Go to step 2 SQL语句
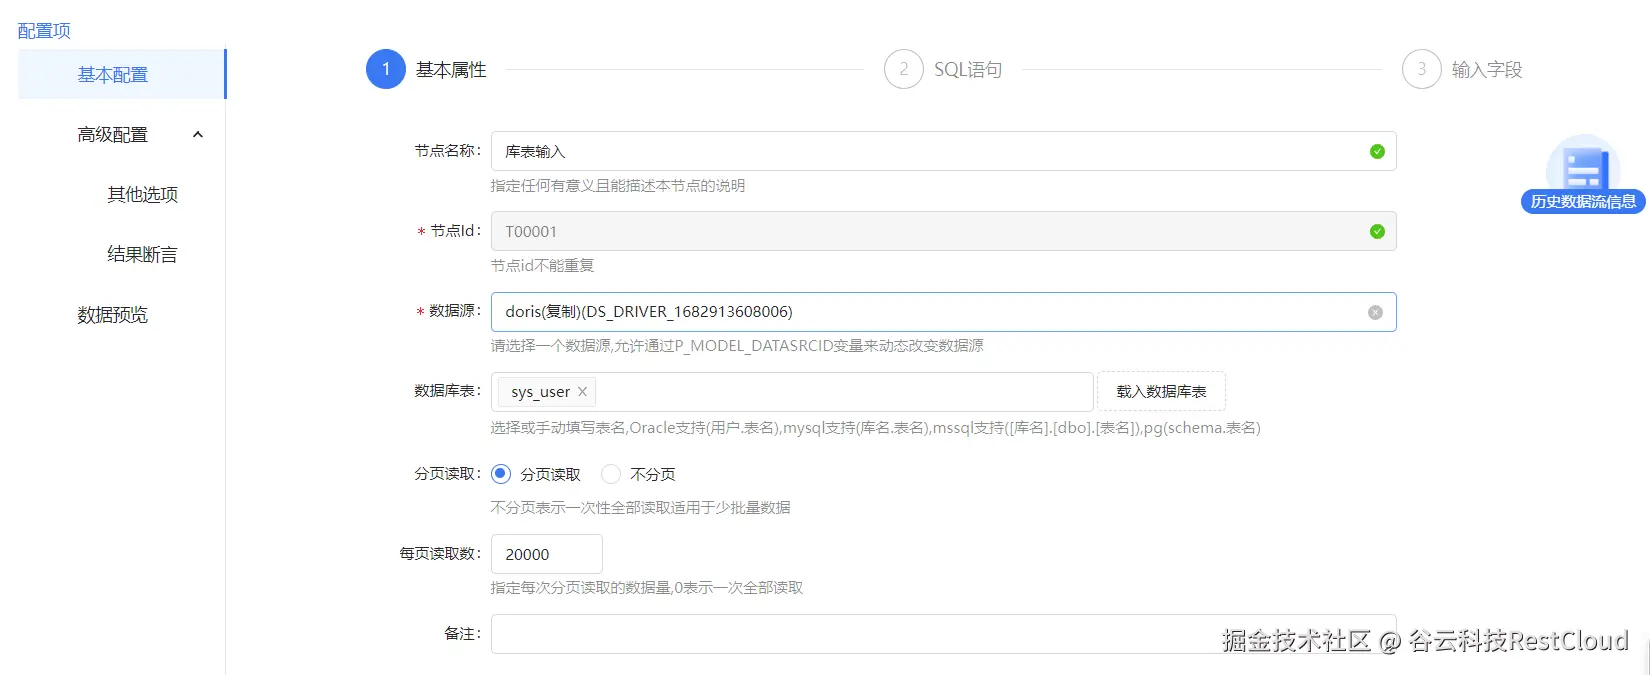 pos(944,69)
